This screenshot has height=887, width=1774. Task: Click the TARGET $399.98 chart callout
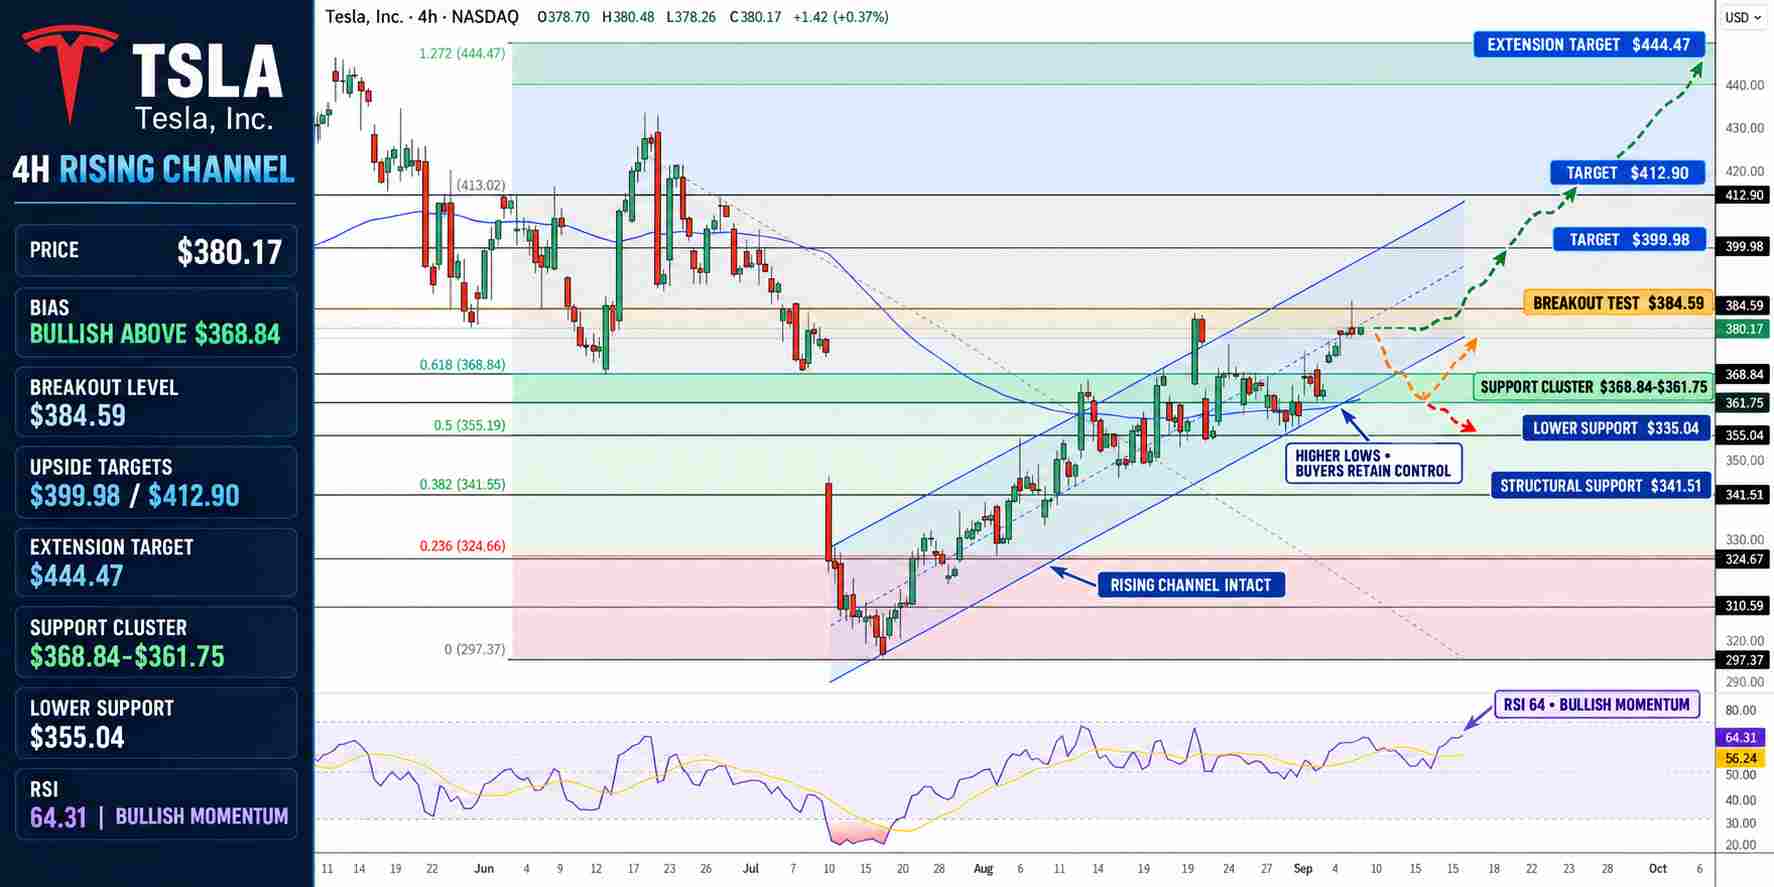pos(1629,239)
